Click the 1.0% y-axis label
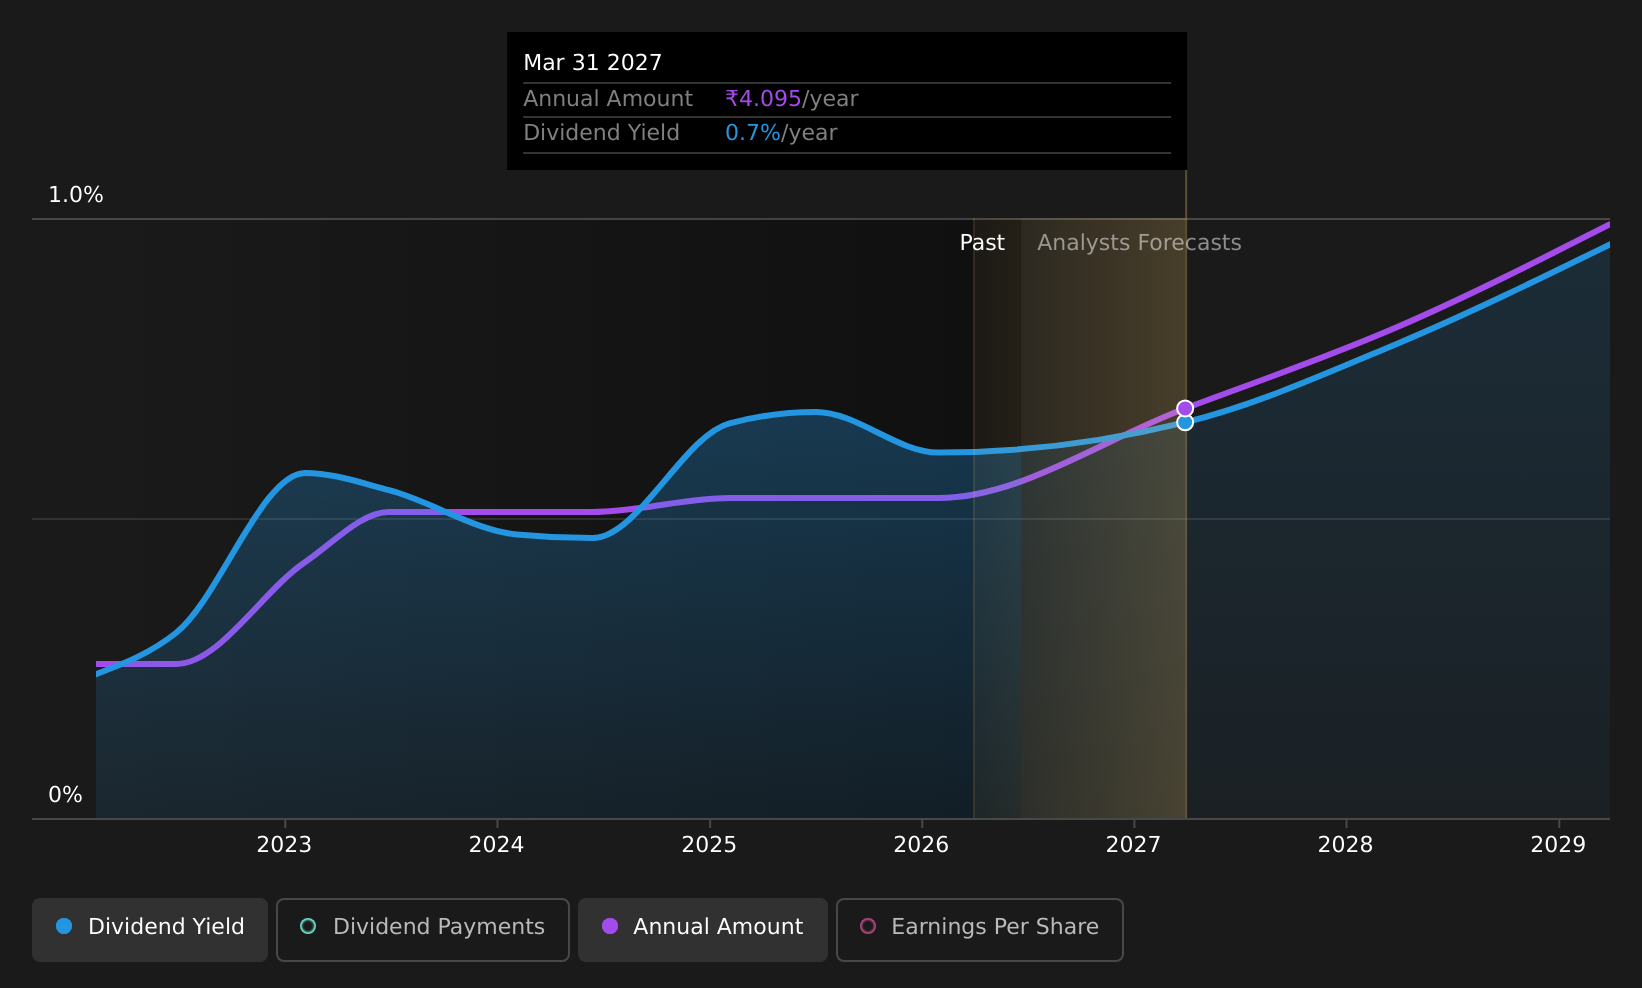The height and width of the screenshot is (988, 1642). coord(76,195)
